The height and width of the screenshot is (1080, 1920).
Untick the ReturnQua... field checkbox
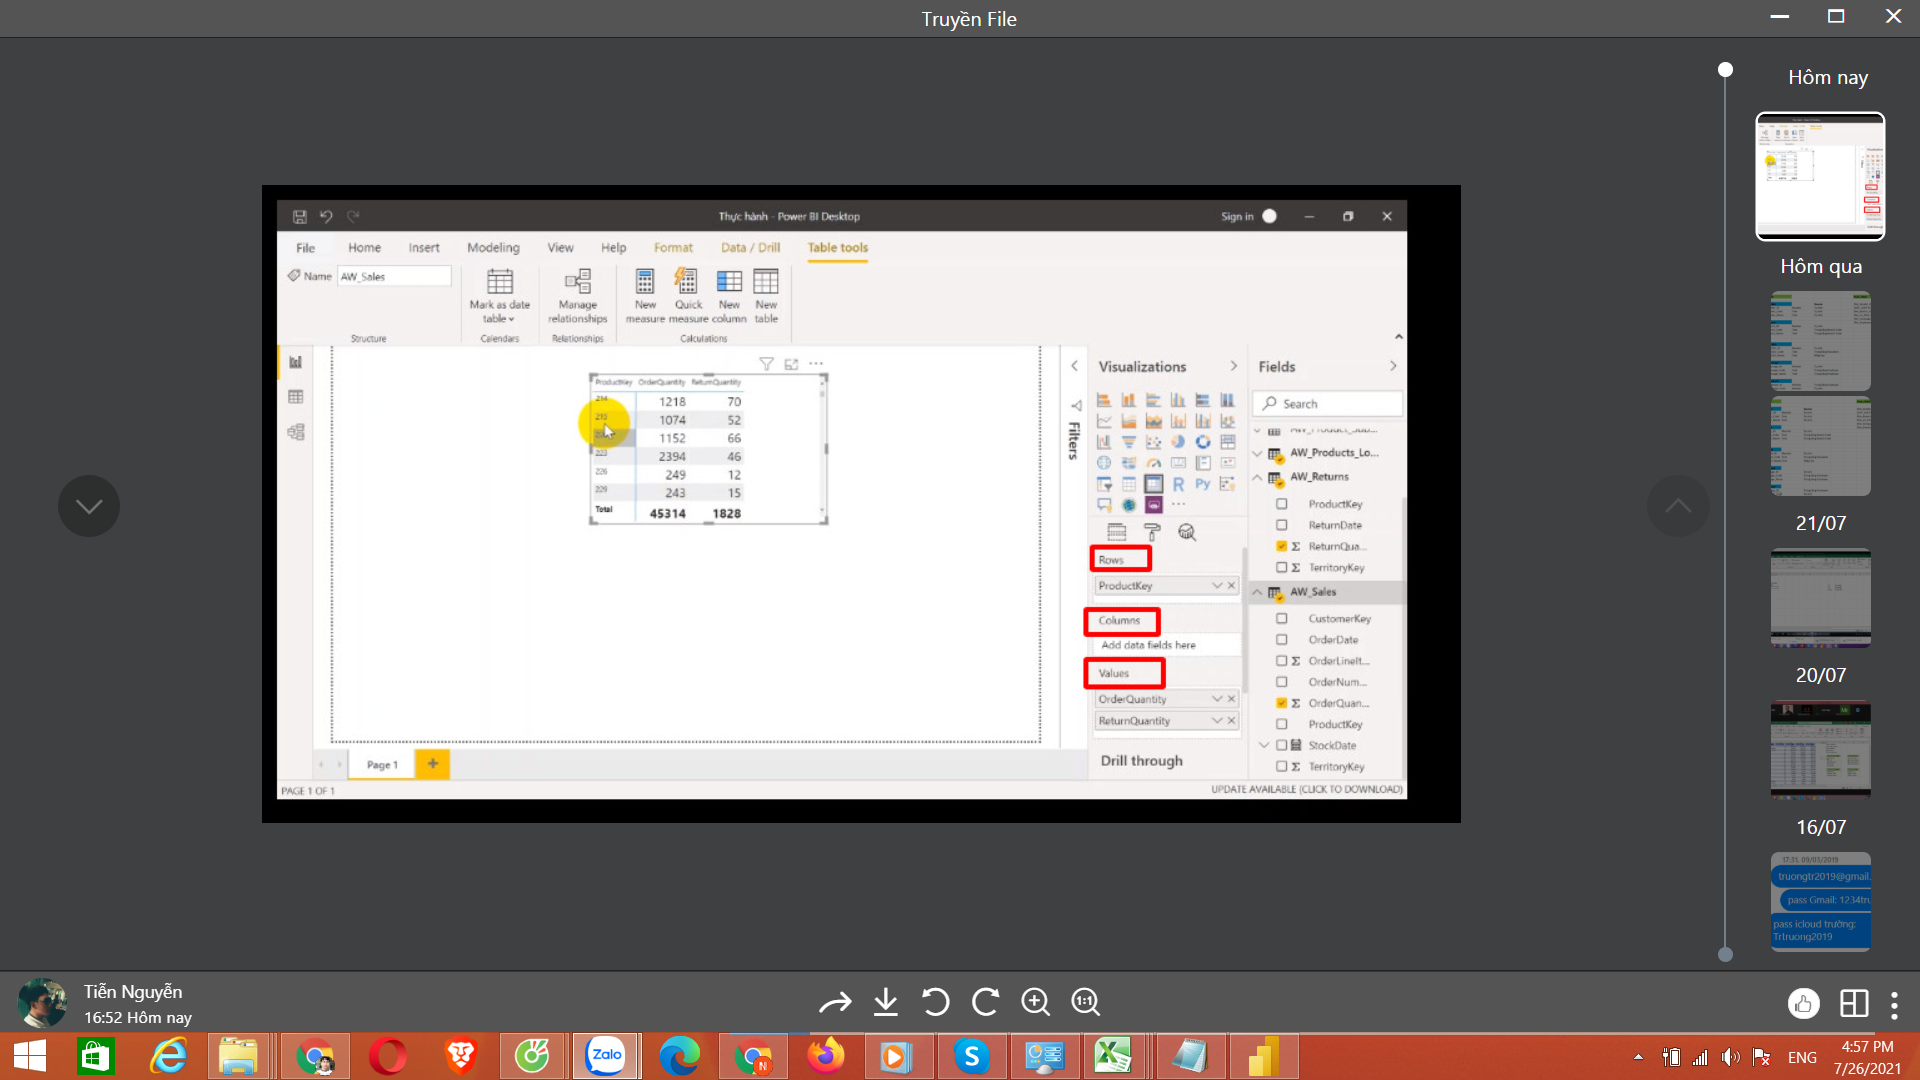[x=1281, y=546]
